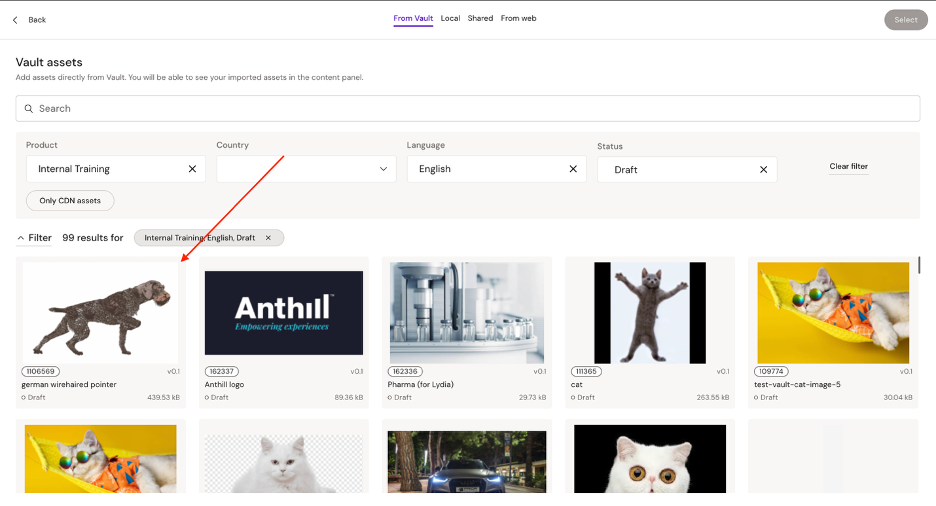The height and width of the screenshot is (506, 936).
Task: Open the Shared tab
Action: click(x=481, y=18)
